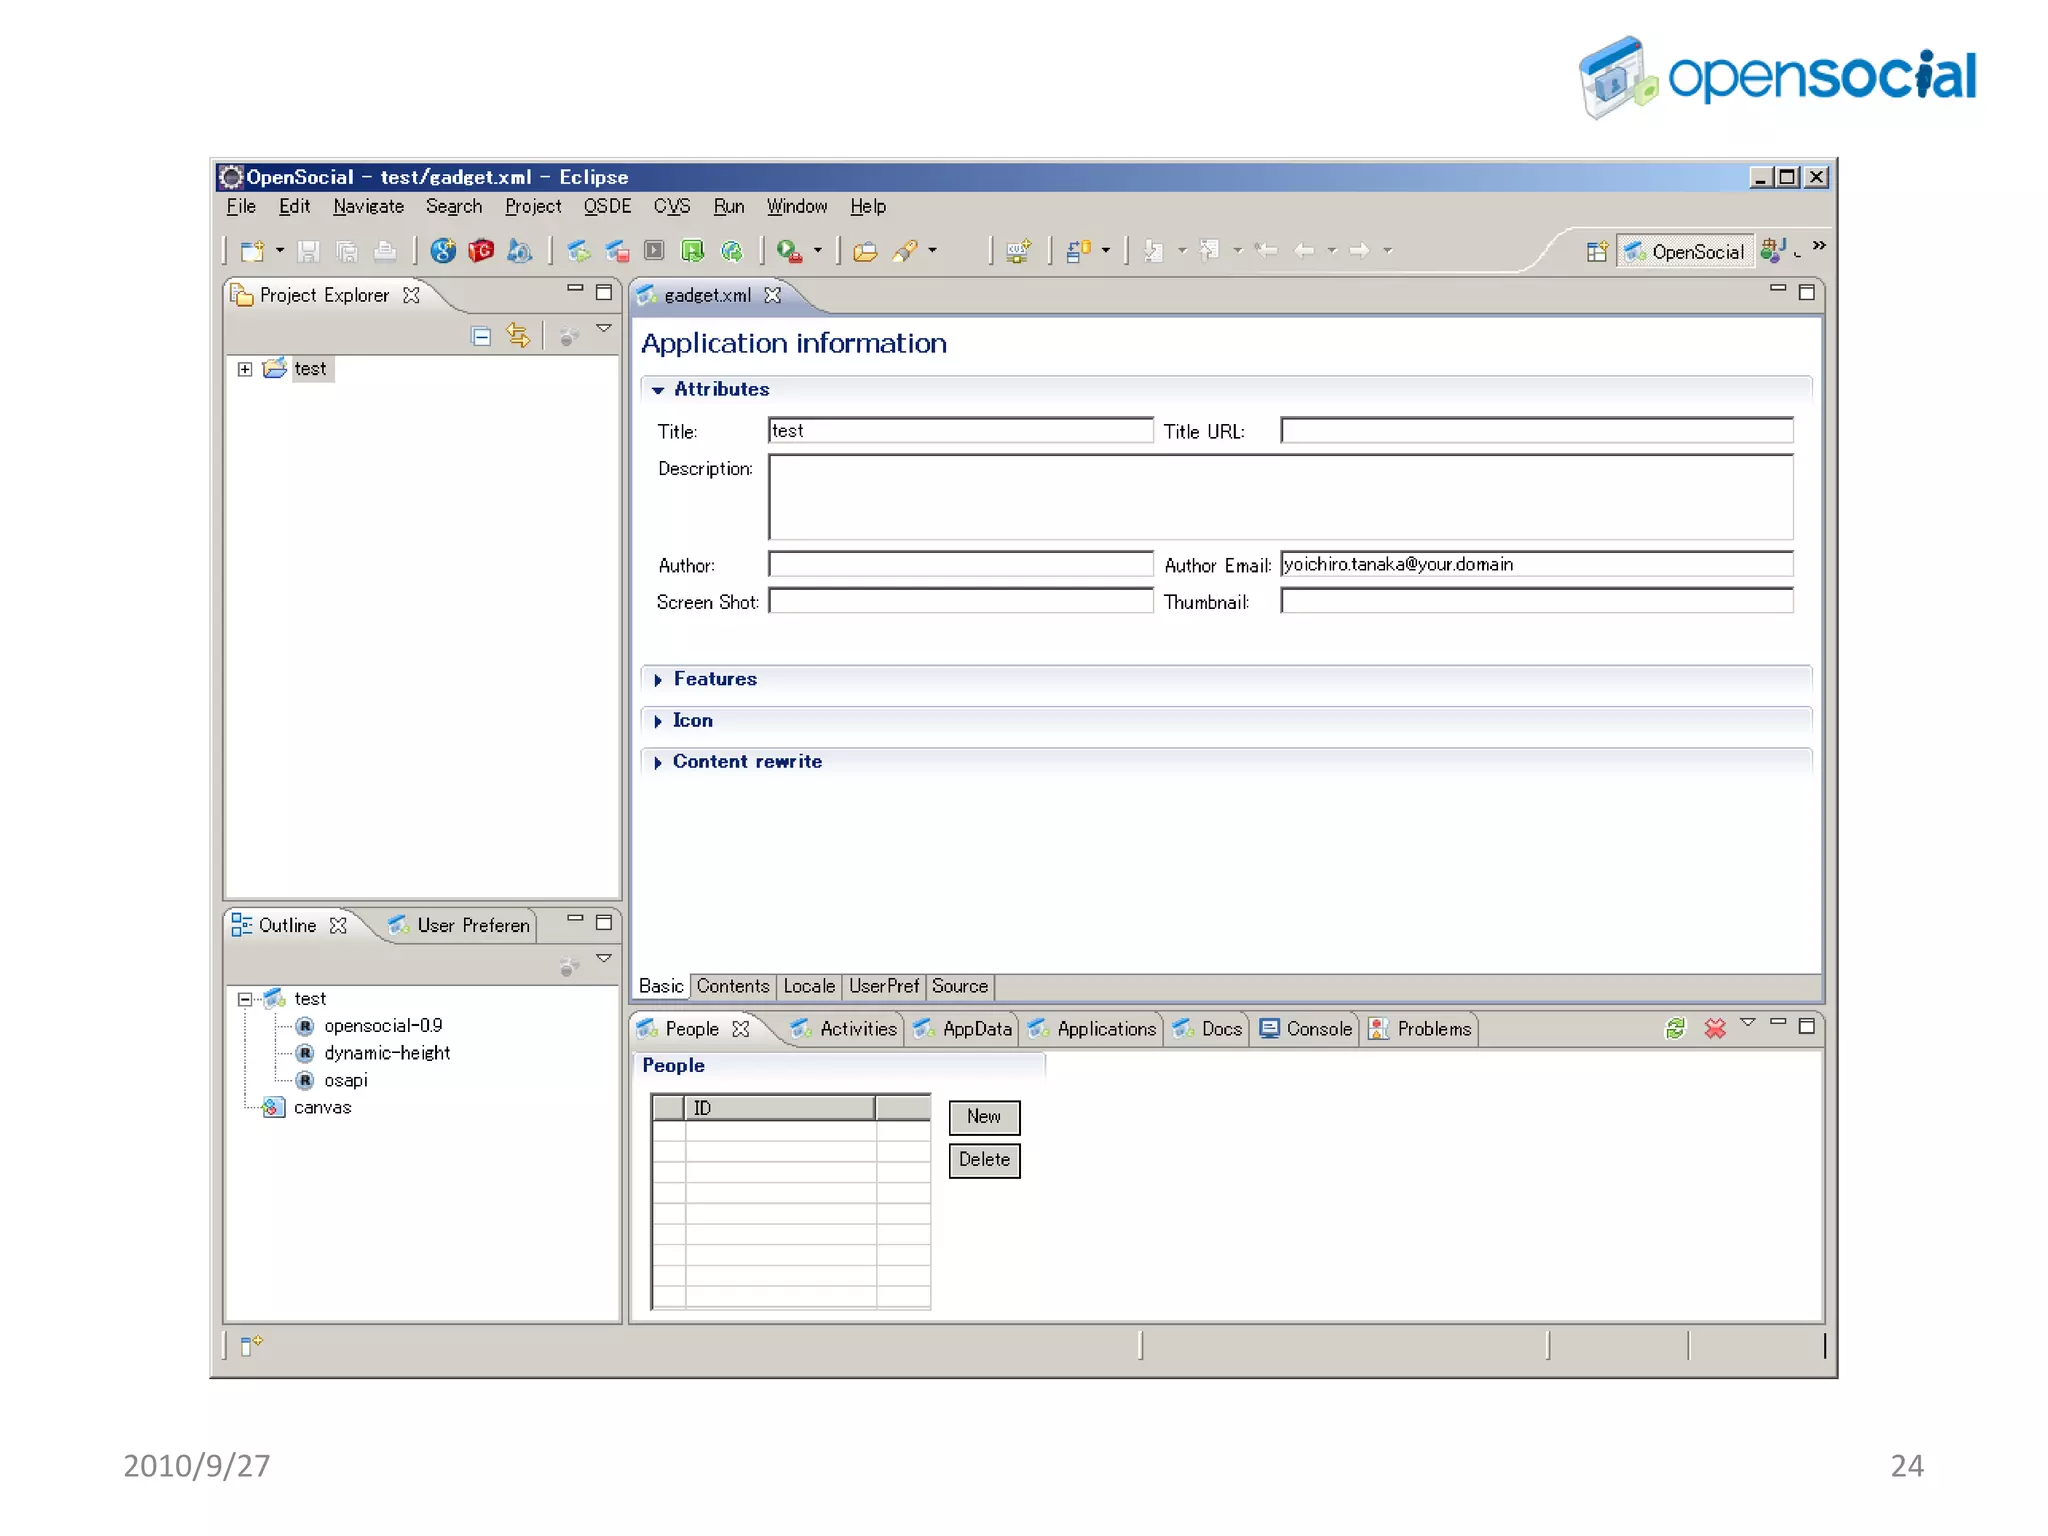Collapse the test node in Outline
The image size is (2048, 1536).
[245, 999]
